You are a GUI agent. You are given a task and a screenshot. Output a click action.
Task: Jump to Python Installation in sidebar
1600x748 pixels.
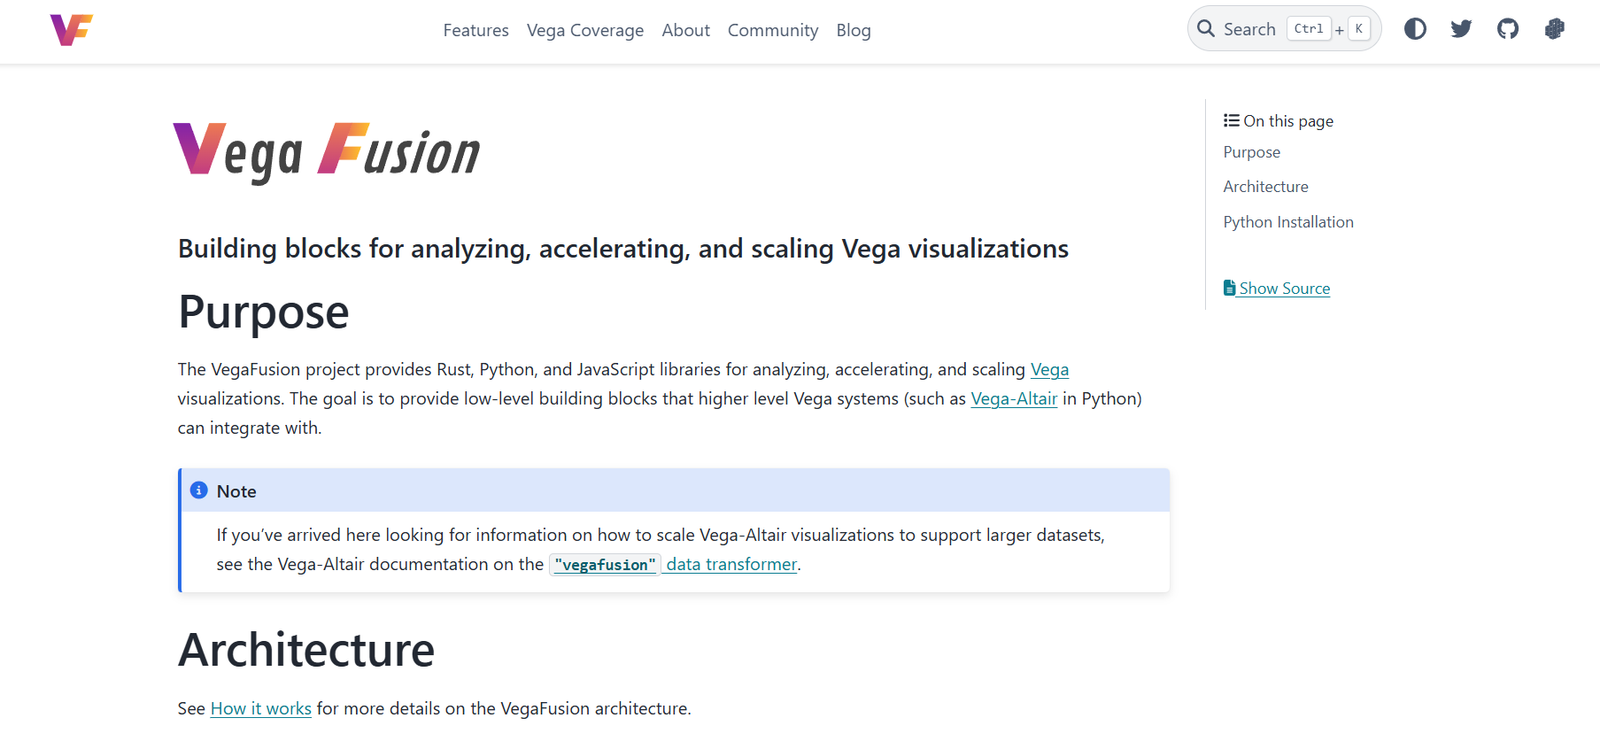[1288, 222]
